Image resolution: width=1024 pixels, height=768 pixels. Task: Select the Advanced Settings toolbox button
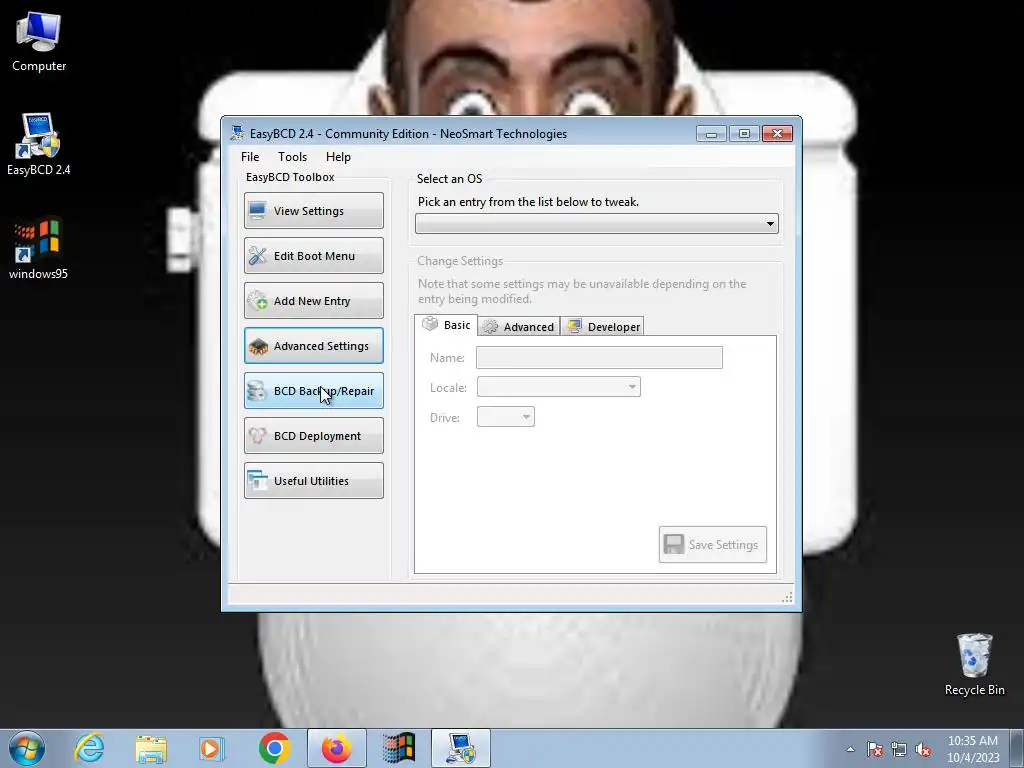coord(313,345)
